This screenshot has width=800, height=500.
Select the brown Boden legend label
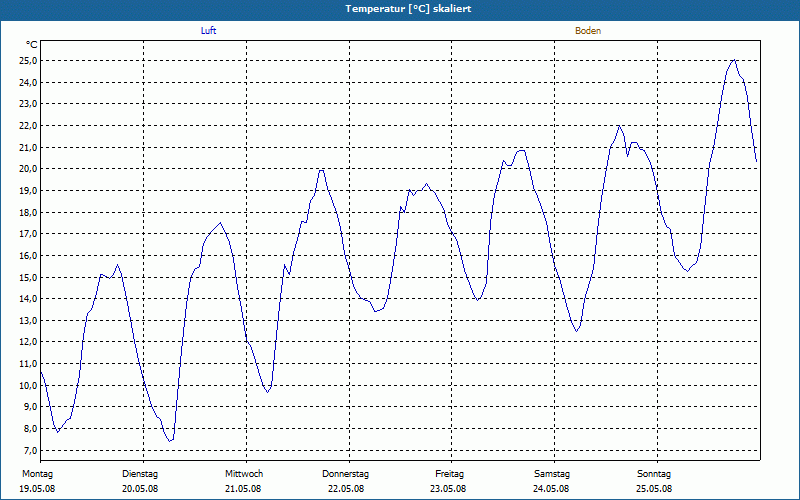tap(588, 31)
